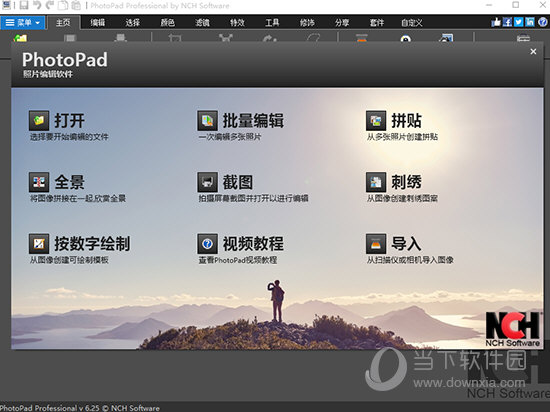Click the PhotoPad Professional v 6.25 status text
Viewport: 550px width, 412px height.
tap(80, 408)
